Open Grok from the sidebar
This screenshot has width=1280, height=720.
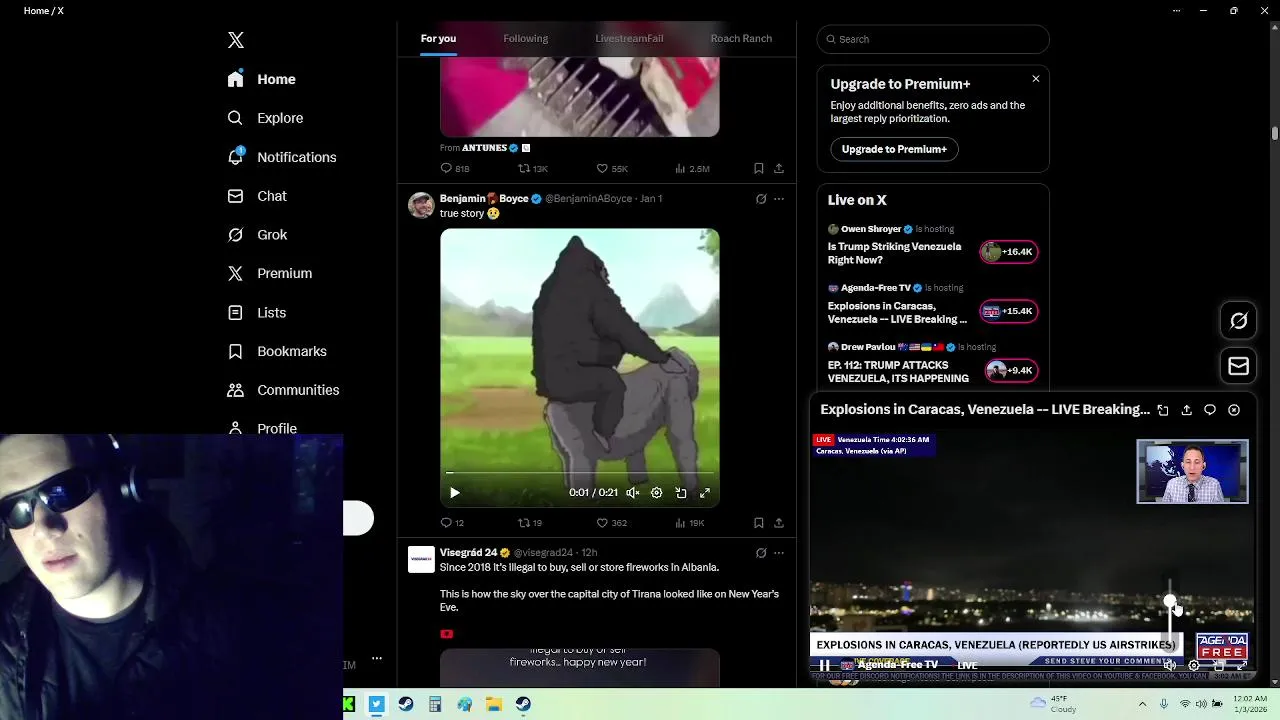tap(258, 235)
